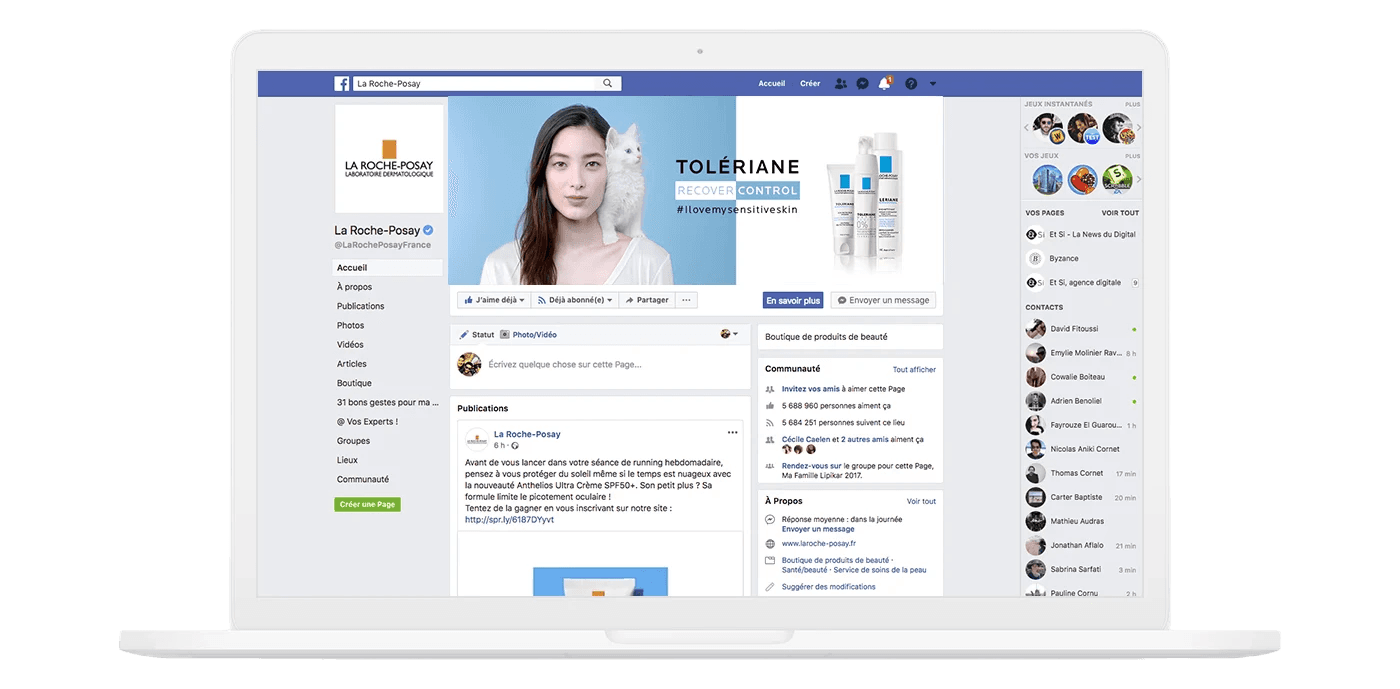The image size is (1400, 689).
Task: Show next instant games with right arrow
Action: [x=1138, y=128]
